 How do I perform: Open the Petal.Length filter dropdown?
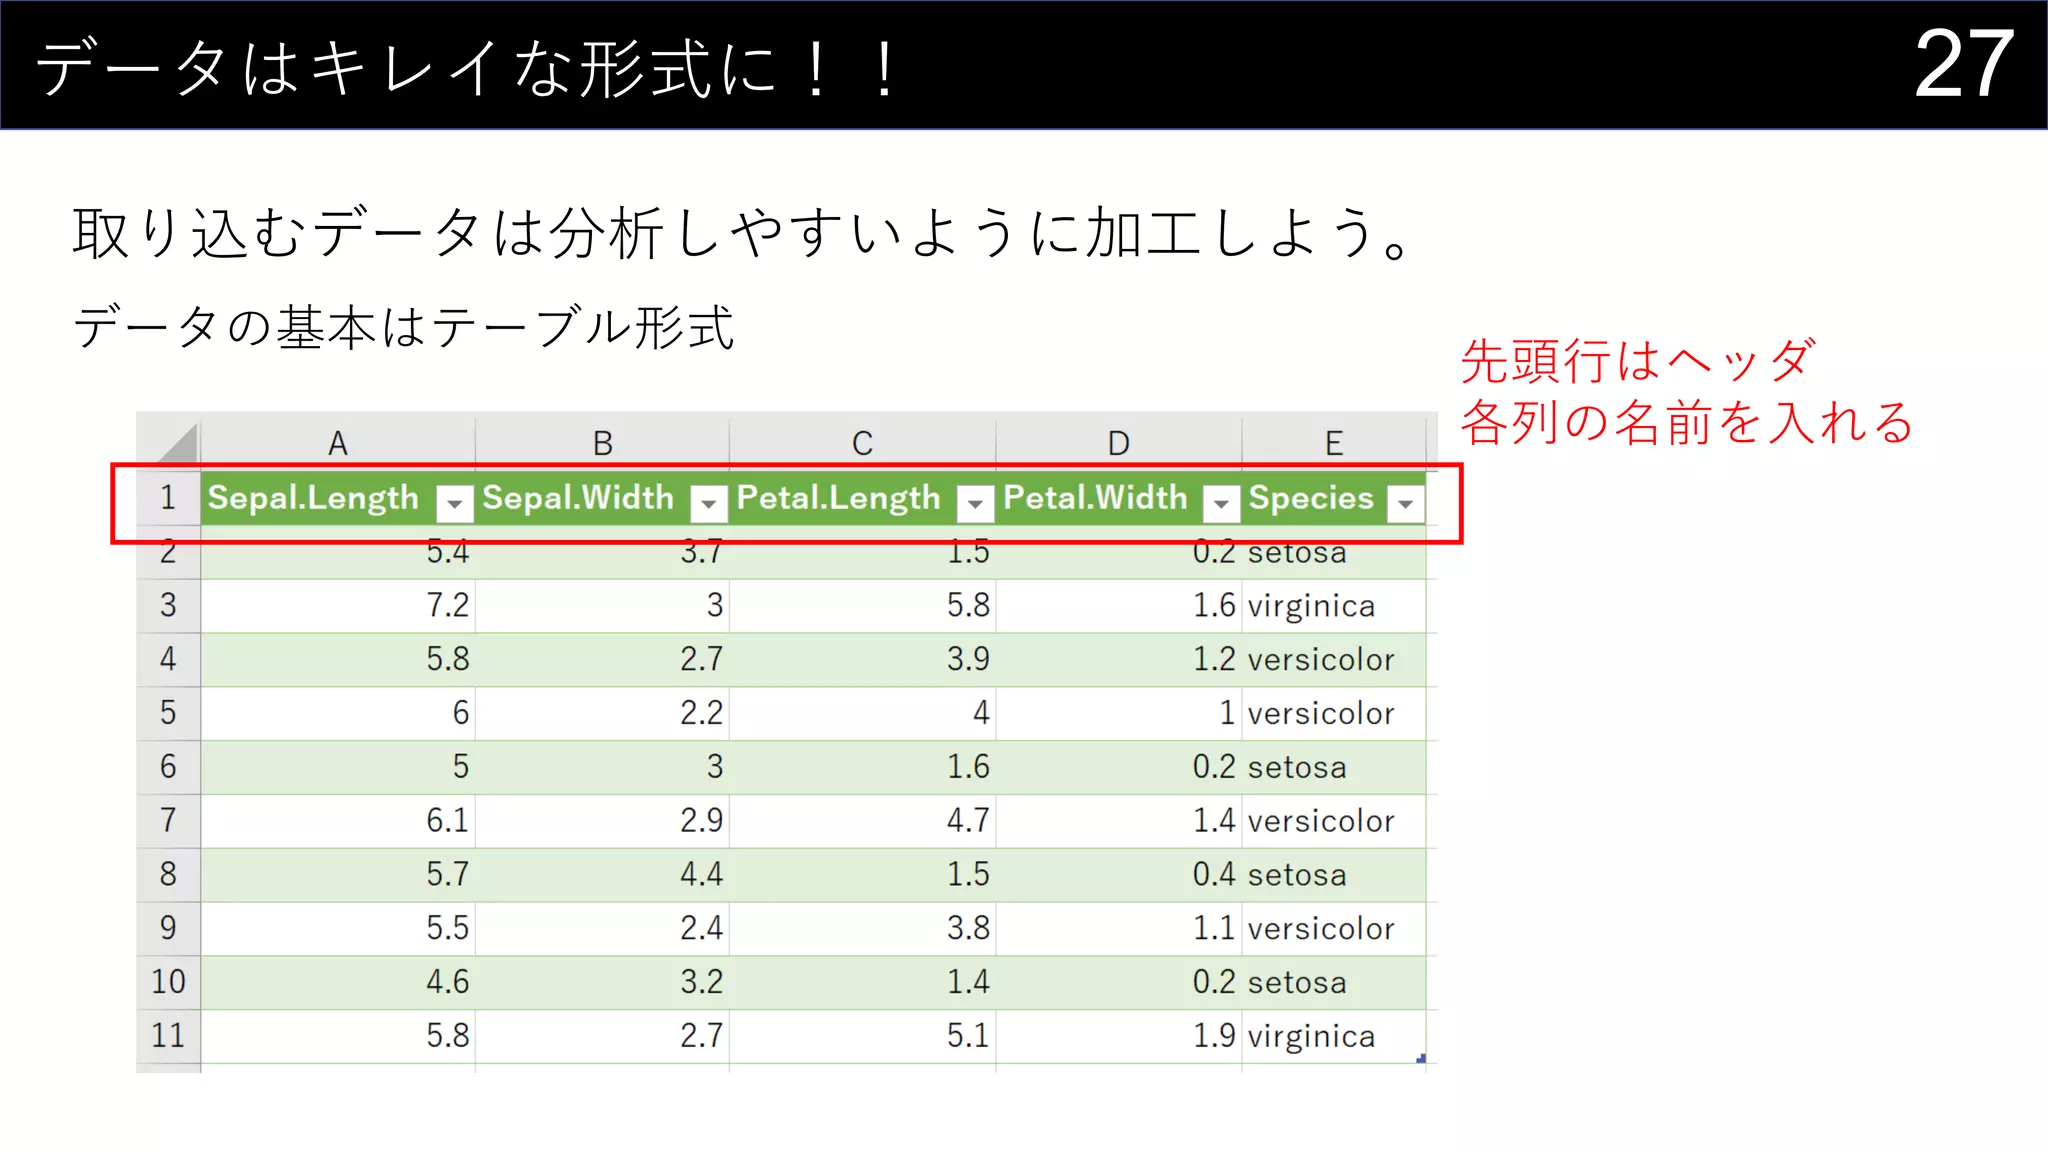pyautogui.click(x=975, y=503)
